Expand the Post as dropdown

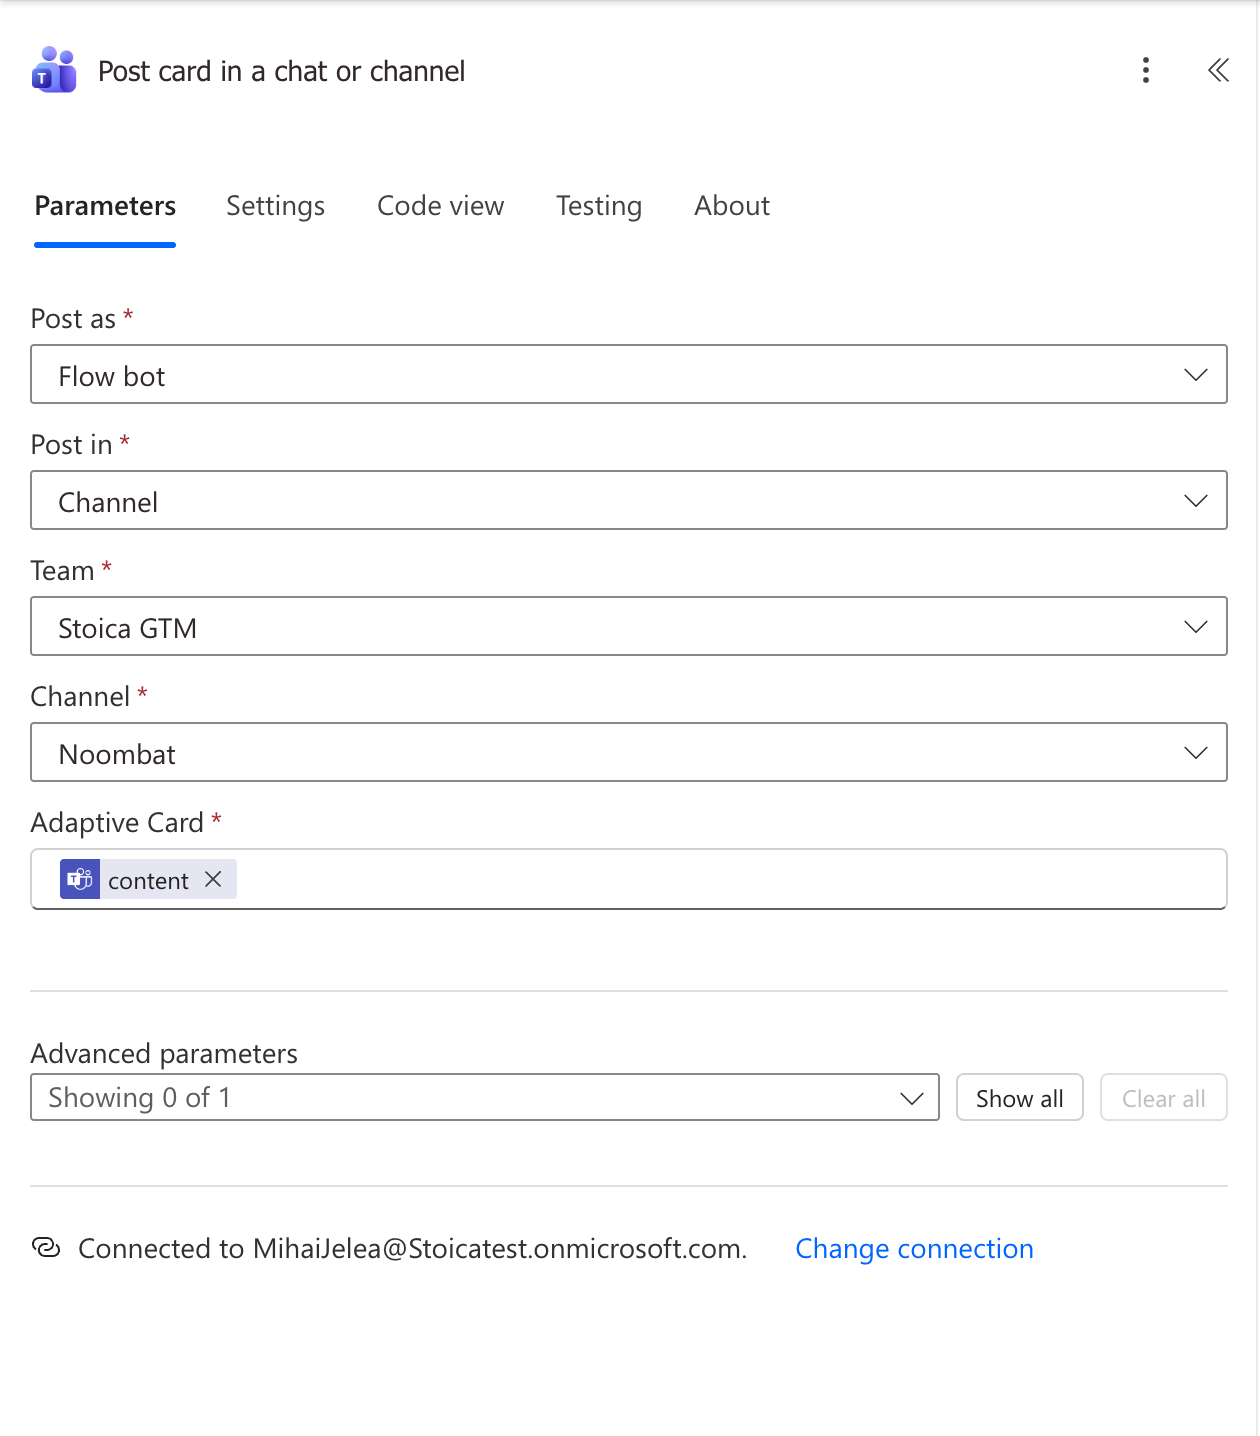pos(629,374)
